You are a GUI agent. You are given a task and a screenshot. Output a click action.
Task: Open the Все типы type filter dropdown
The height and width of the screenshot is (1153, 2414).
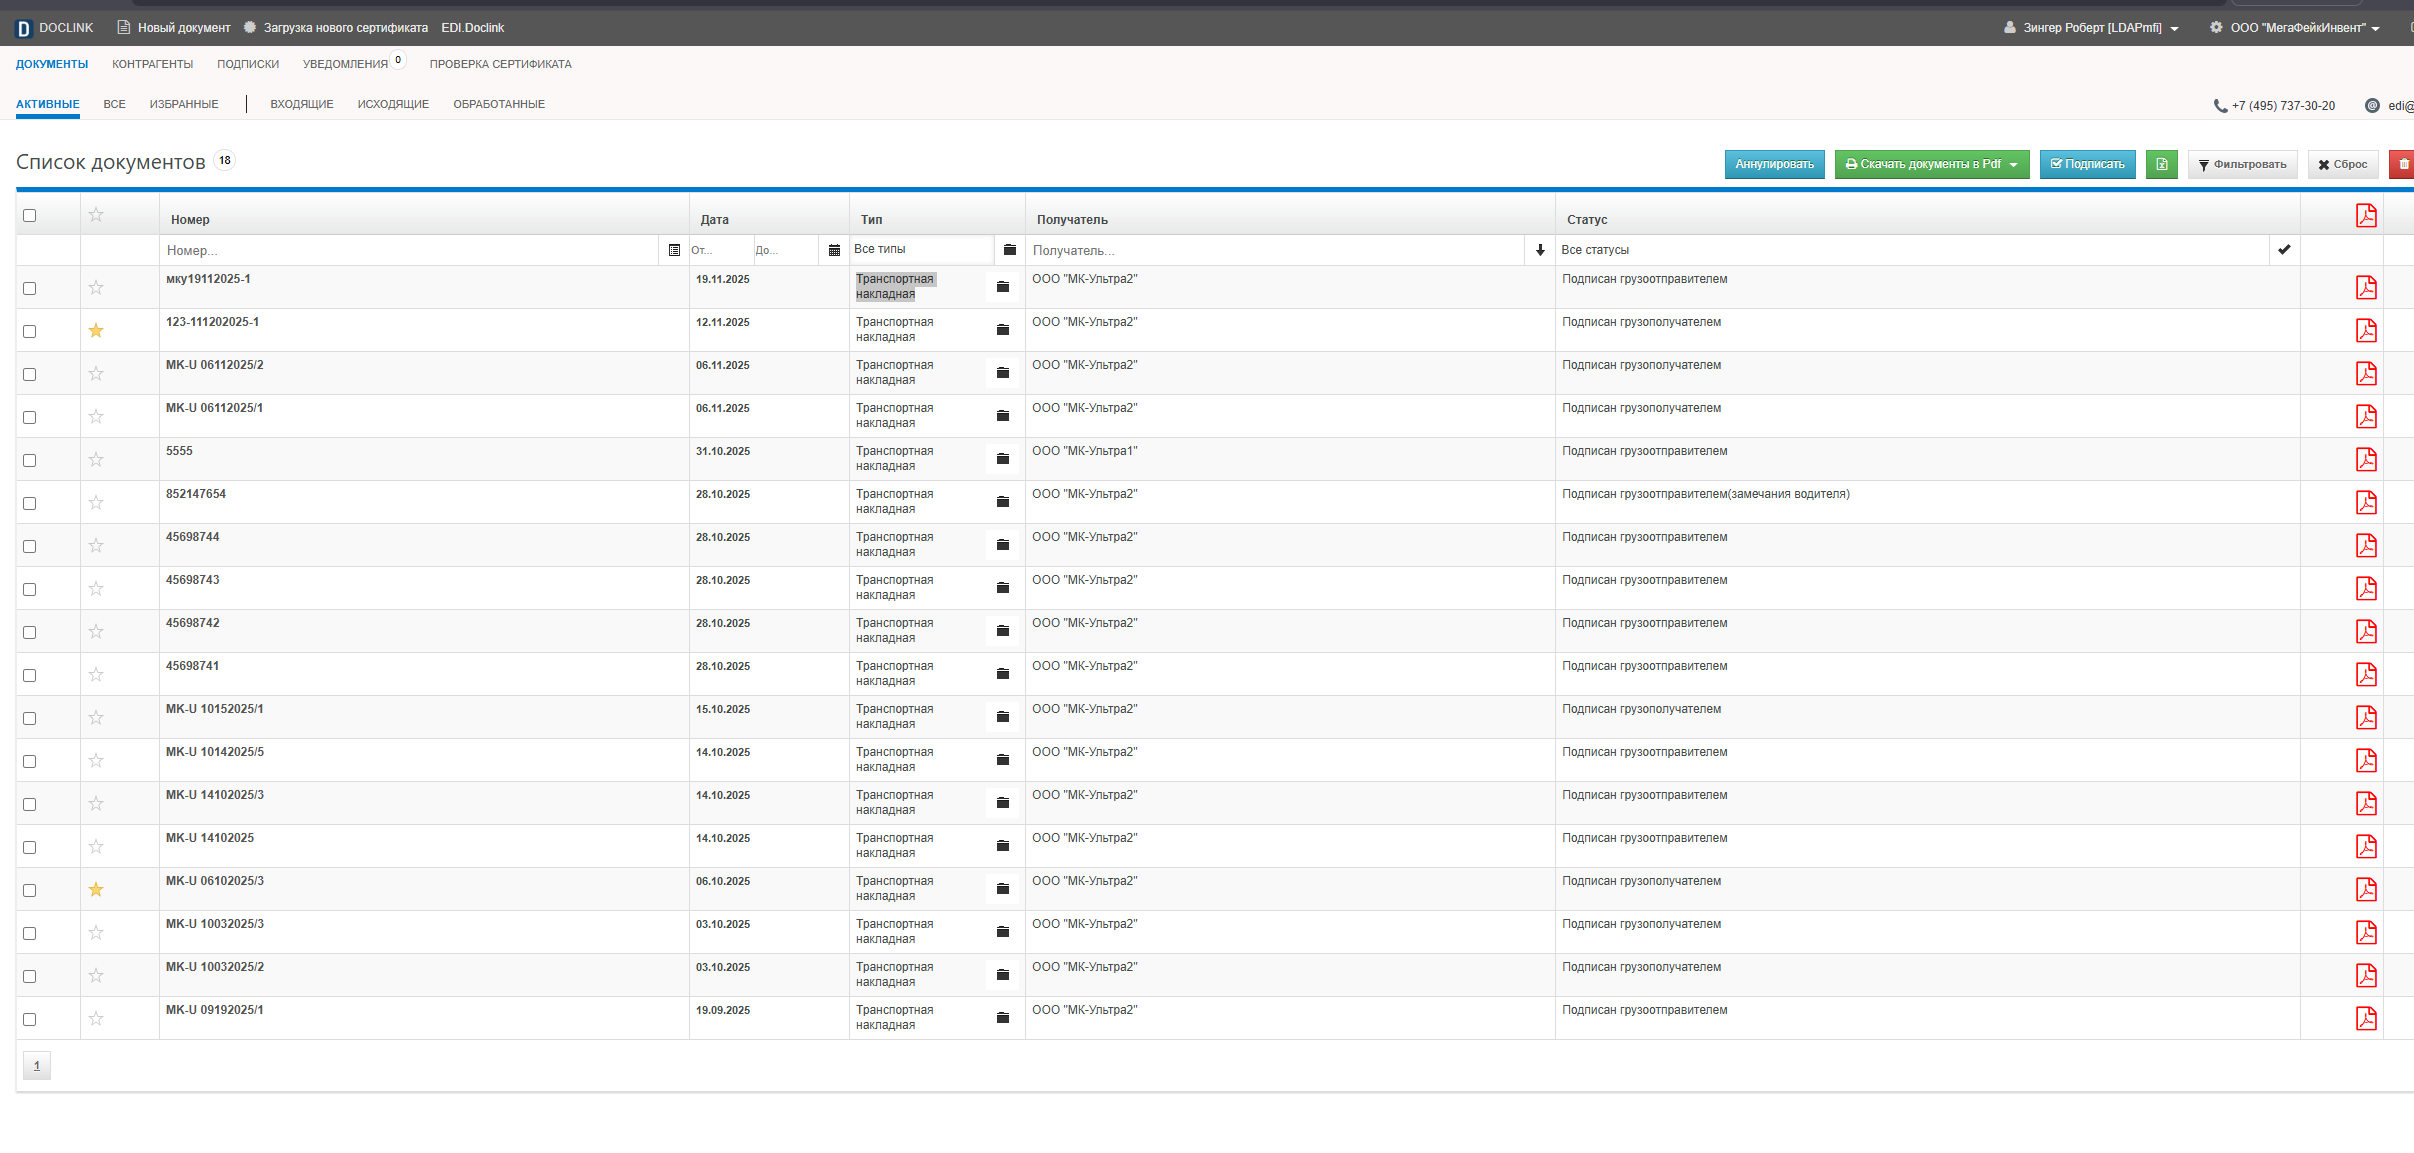[x=920, y=250]
